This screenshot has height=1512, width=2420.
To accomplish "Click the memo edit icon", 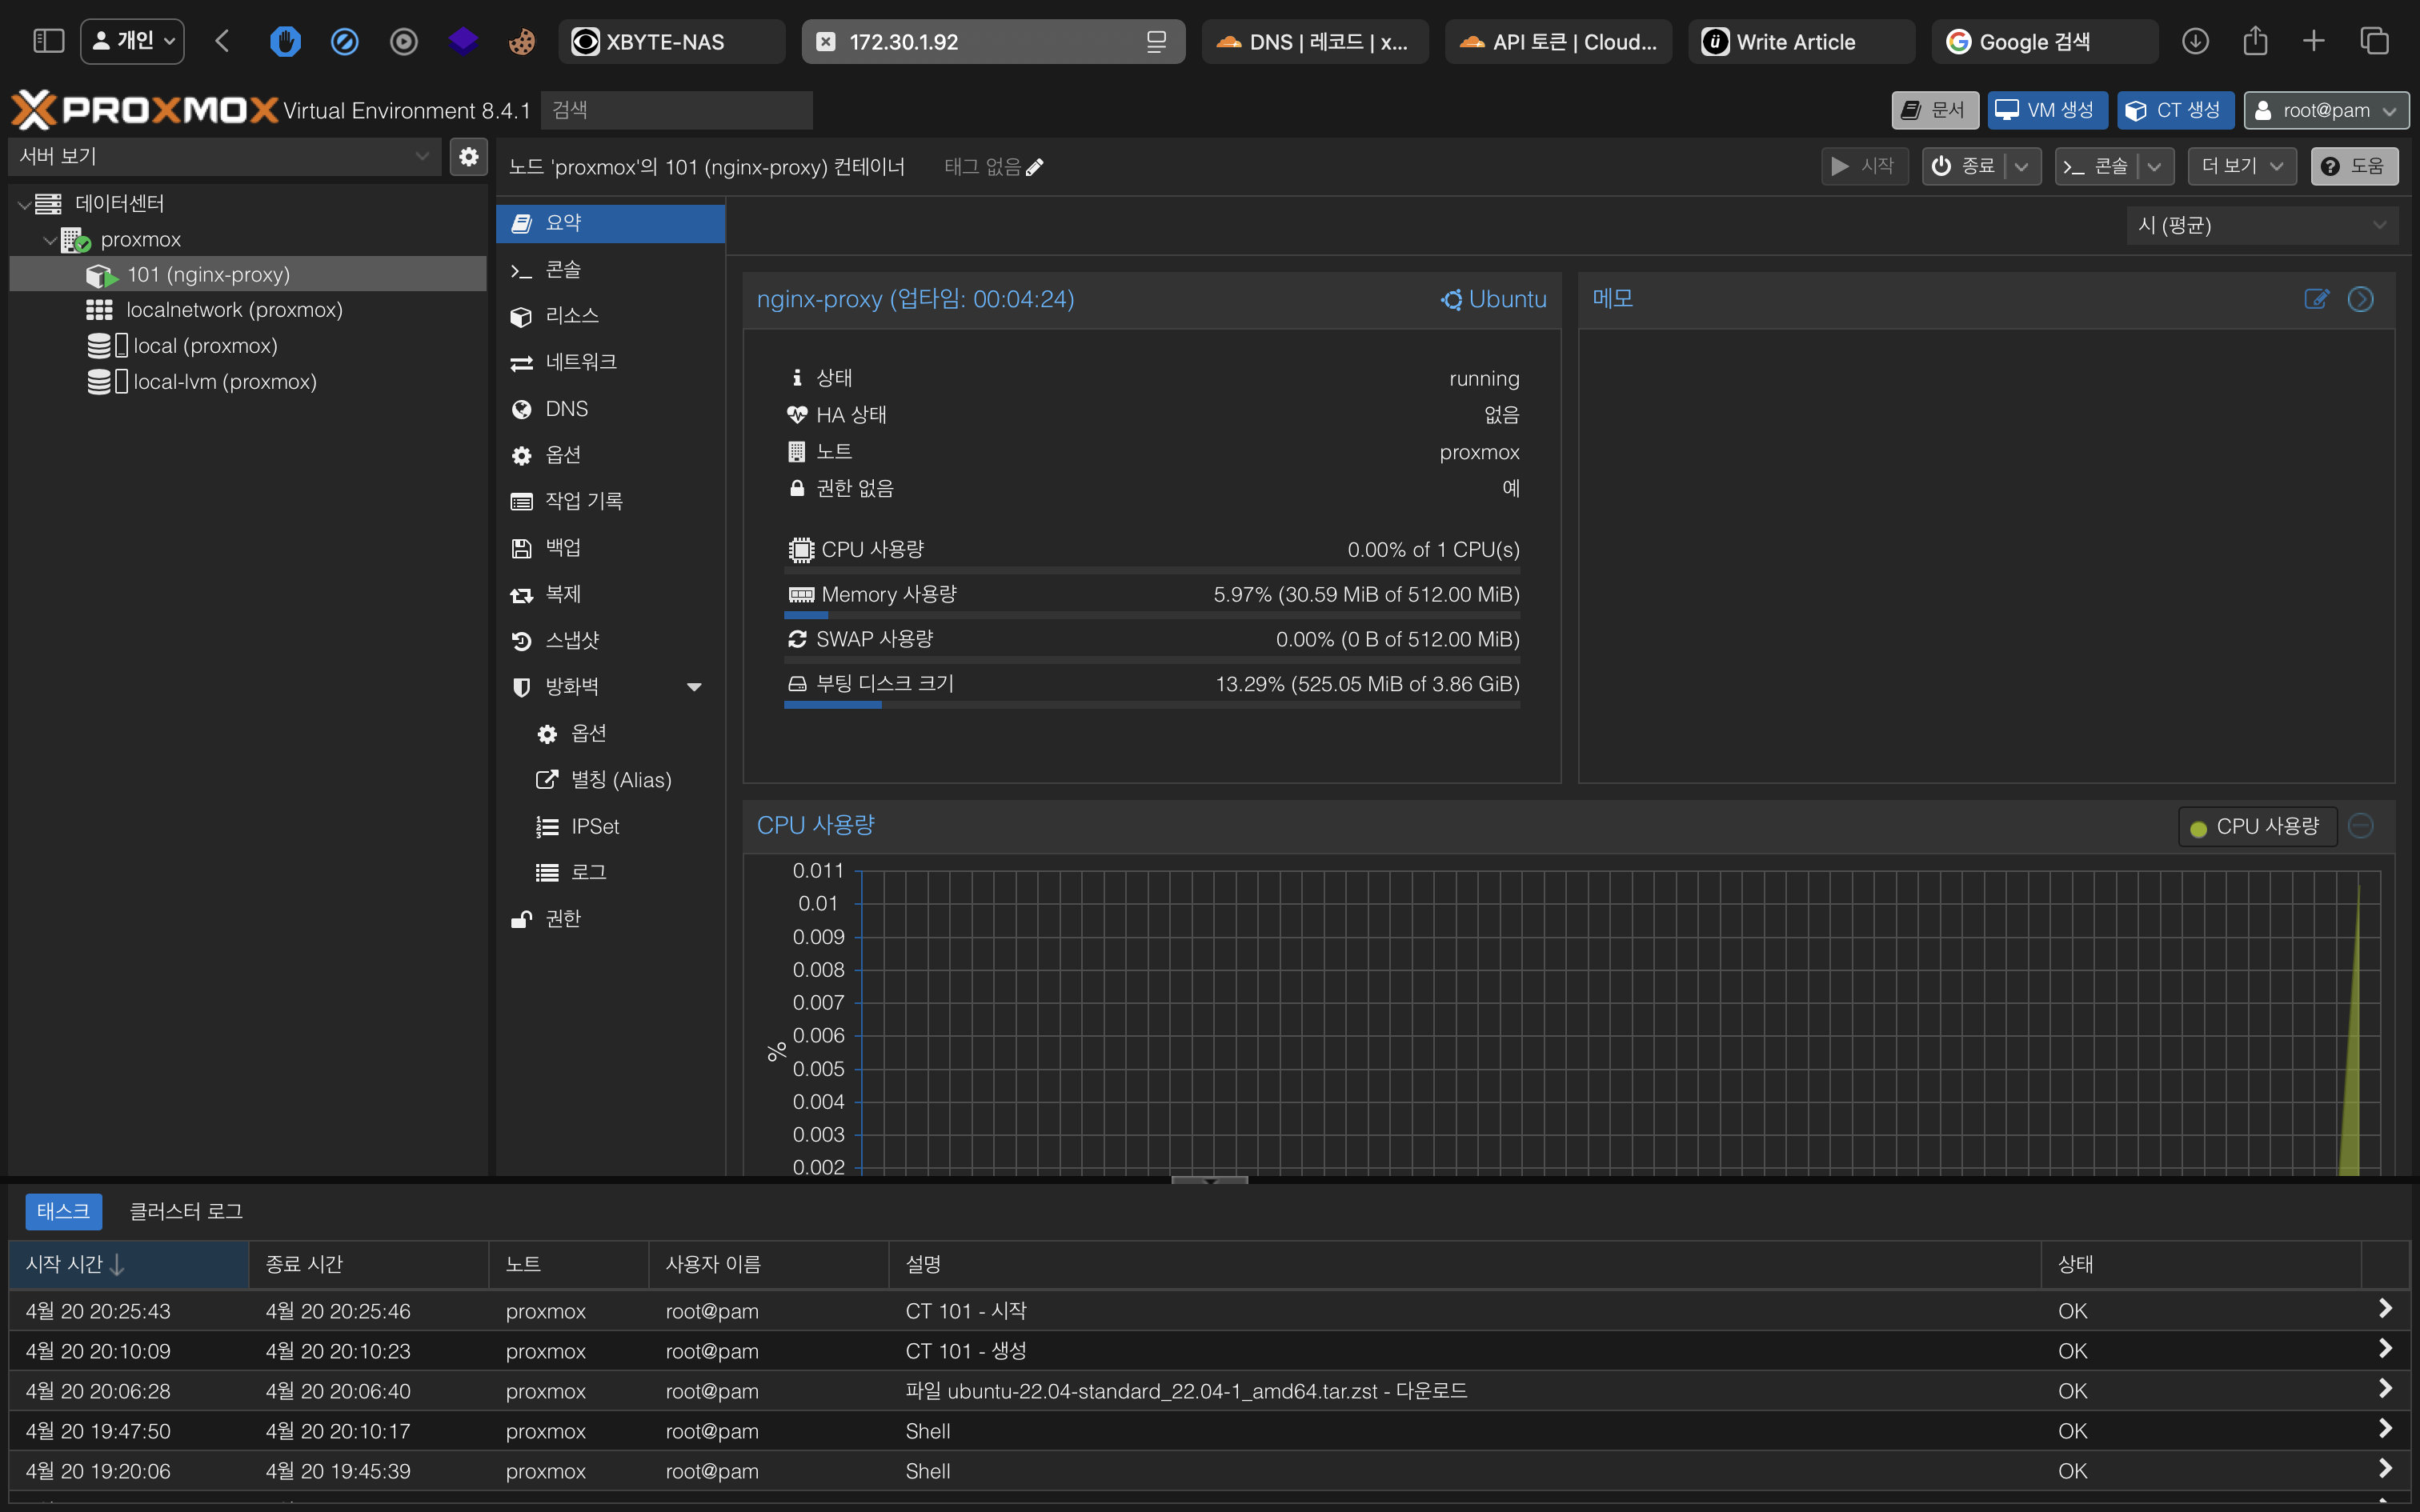I will click(2316, 299).
